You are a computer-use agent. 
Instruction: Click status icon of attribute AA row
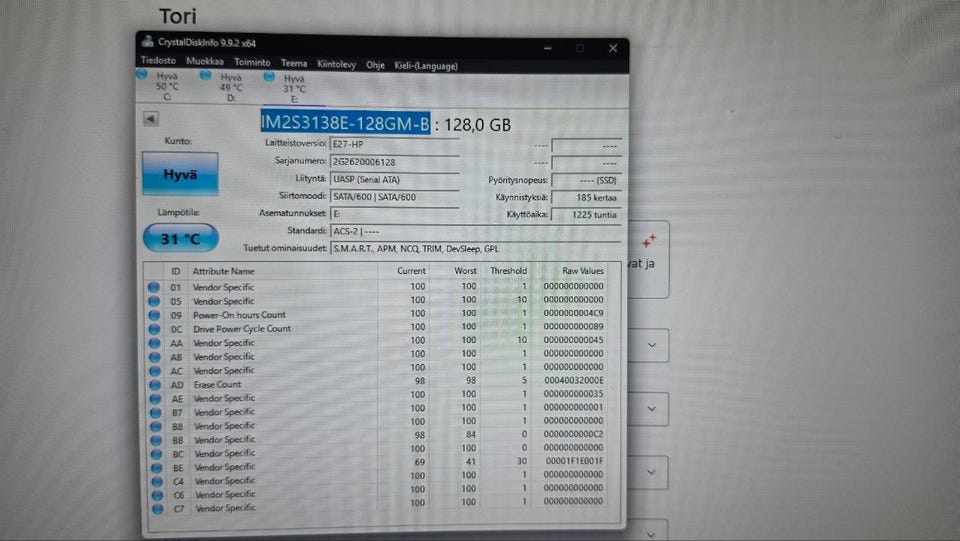coord(154,343)
